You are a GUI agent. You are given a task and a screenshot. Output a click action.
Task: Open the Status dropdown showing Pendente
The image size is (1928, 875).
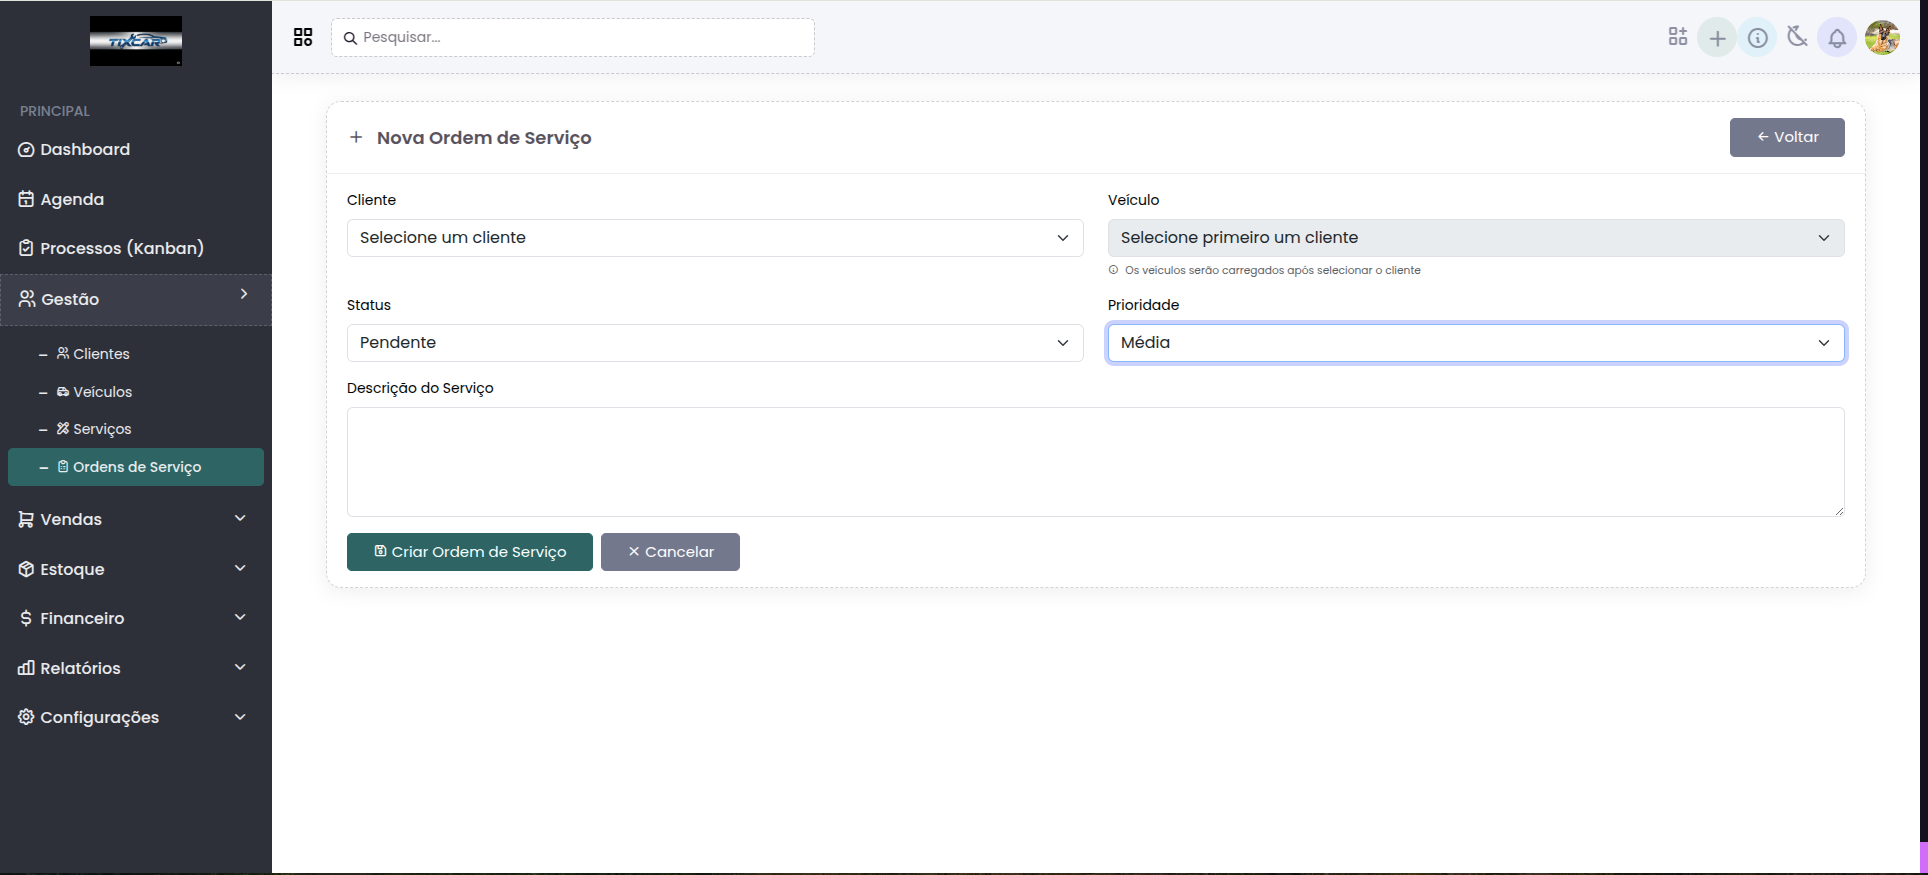[714, 343]
